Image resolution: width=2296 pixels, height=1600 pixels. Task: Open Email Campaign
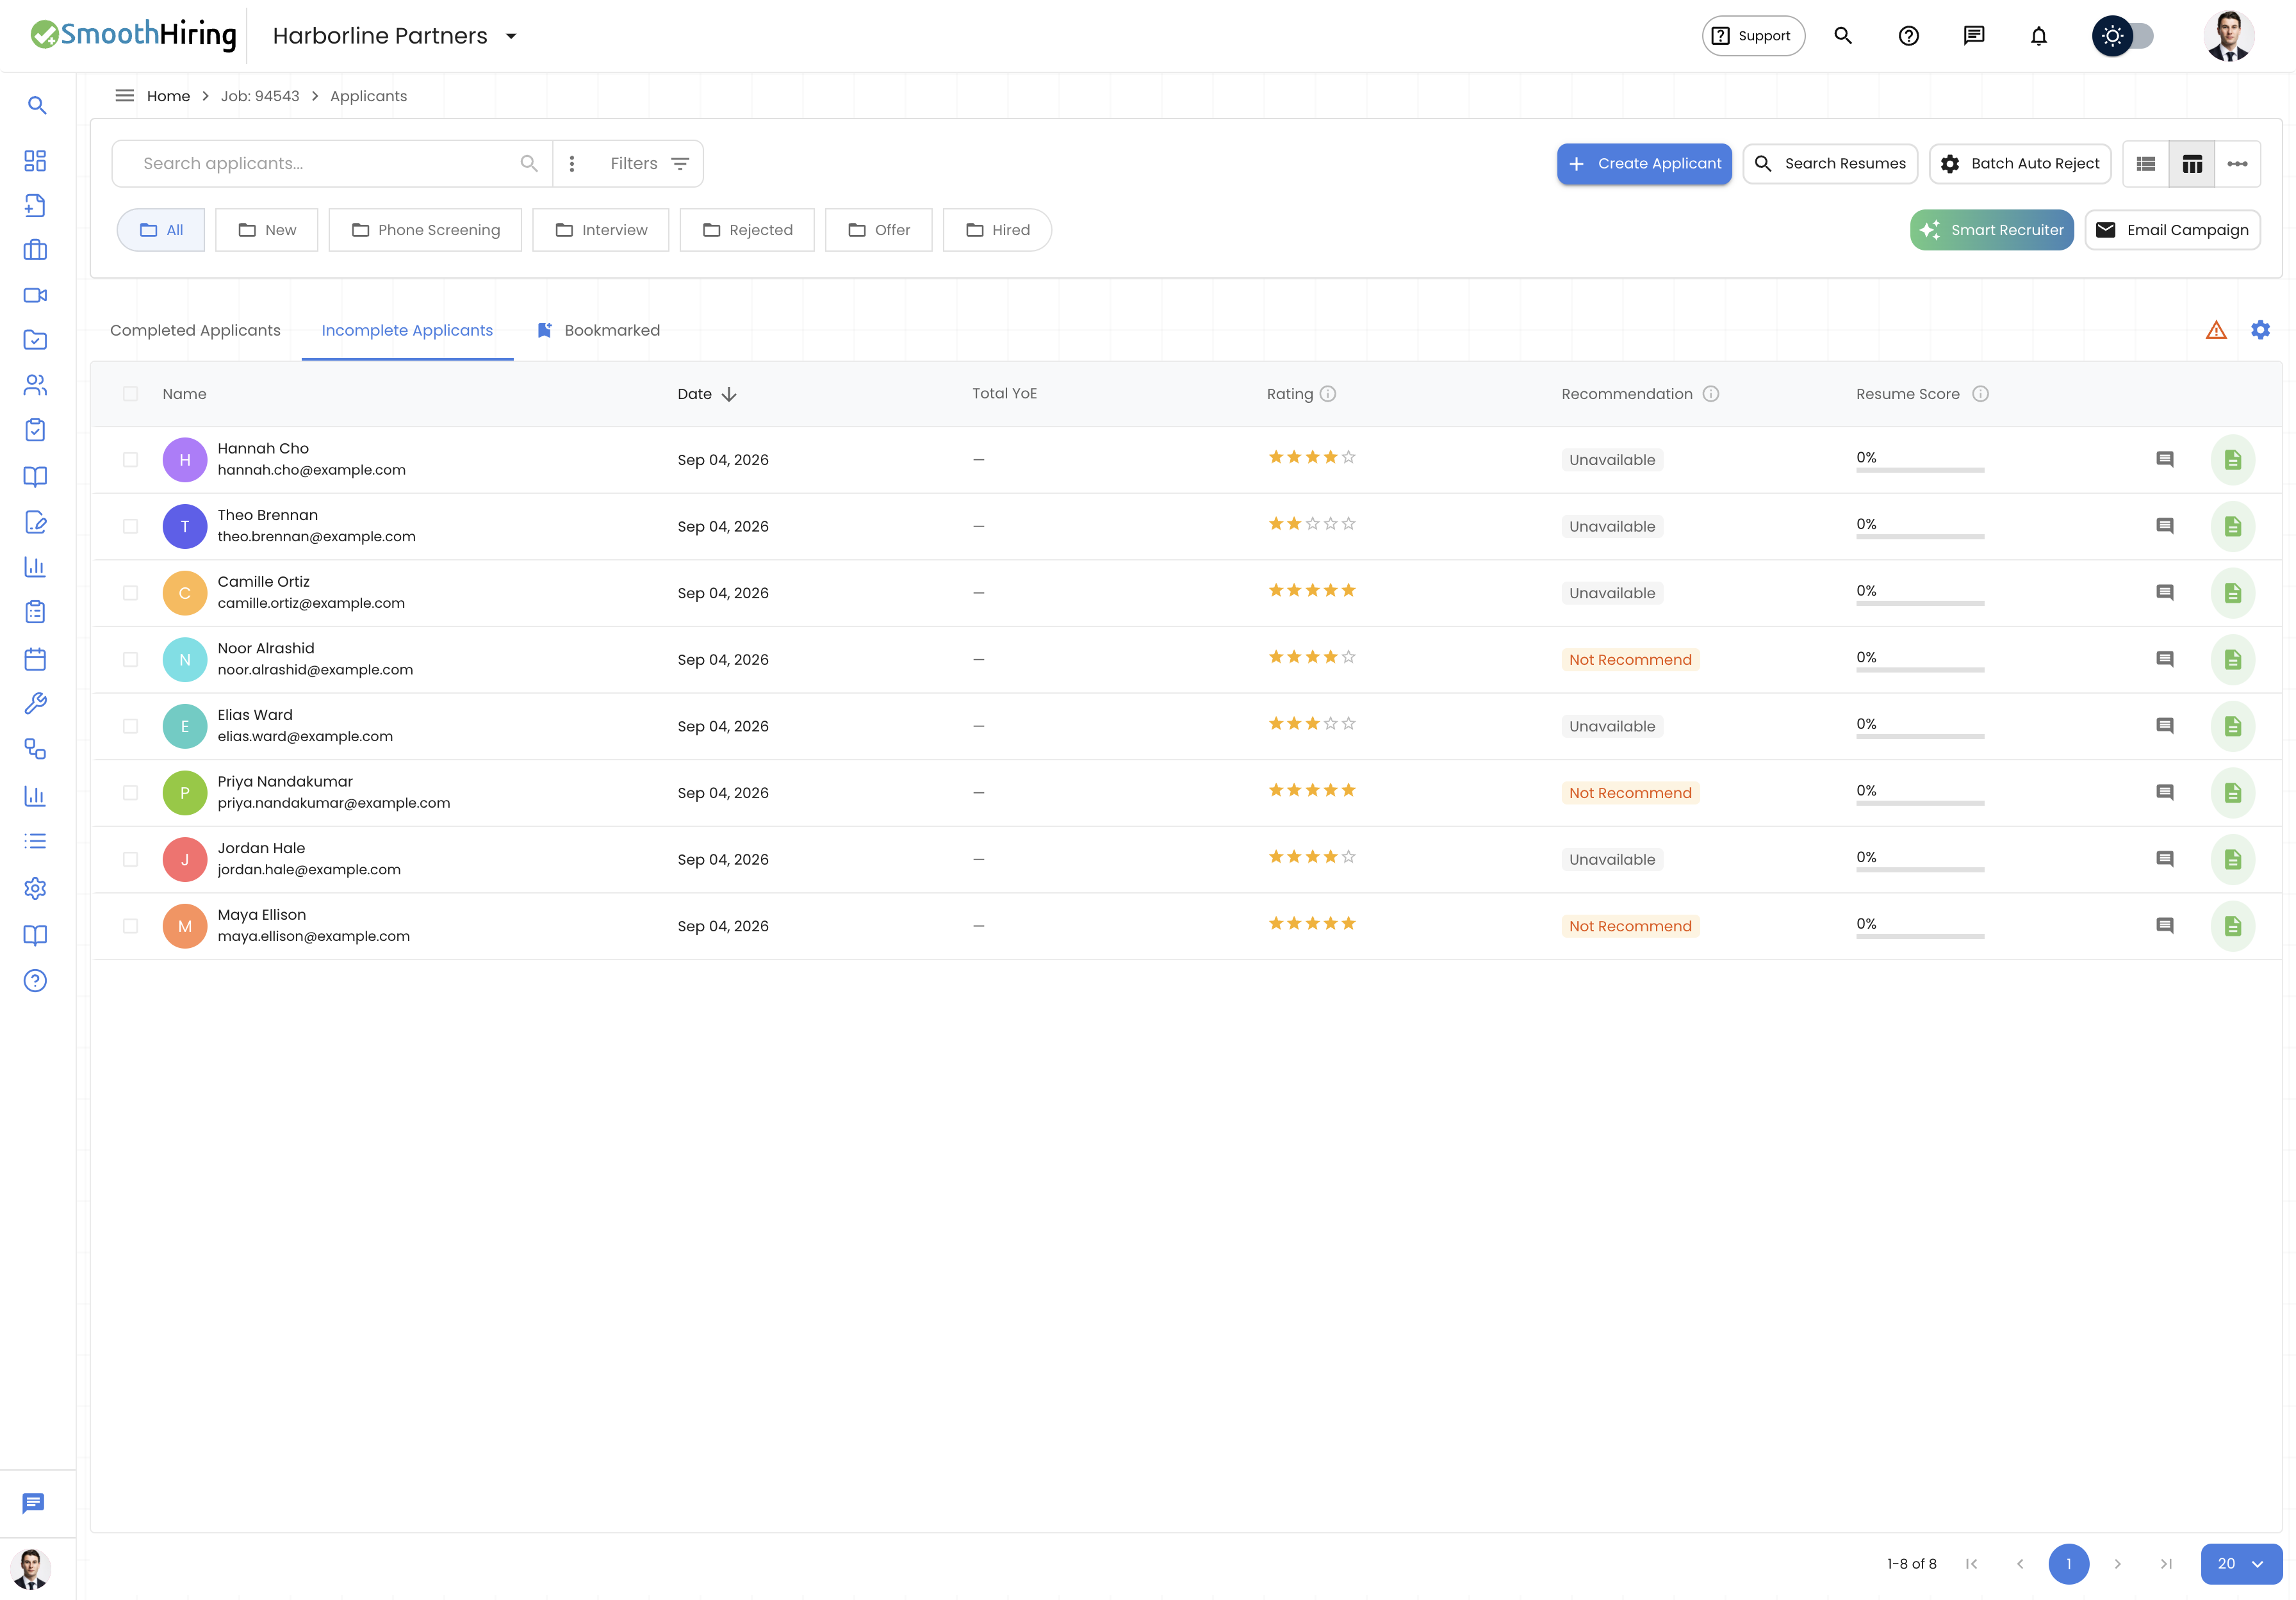pyautogui.click(x=2172, y=230)
